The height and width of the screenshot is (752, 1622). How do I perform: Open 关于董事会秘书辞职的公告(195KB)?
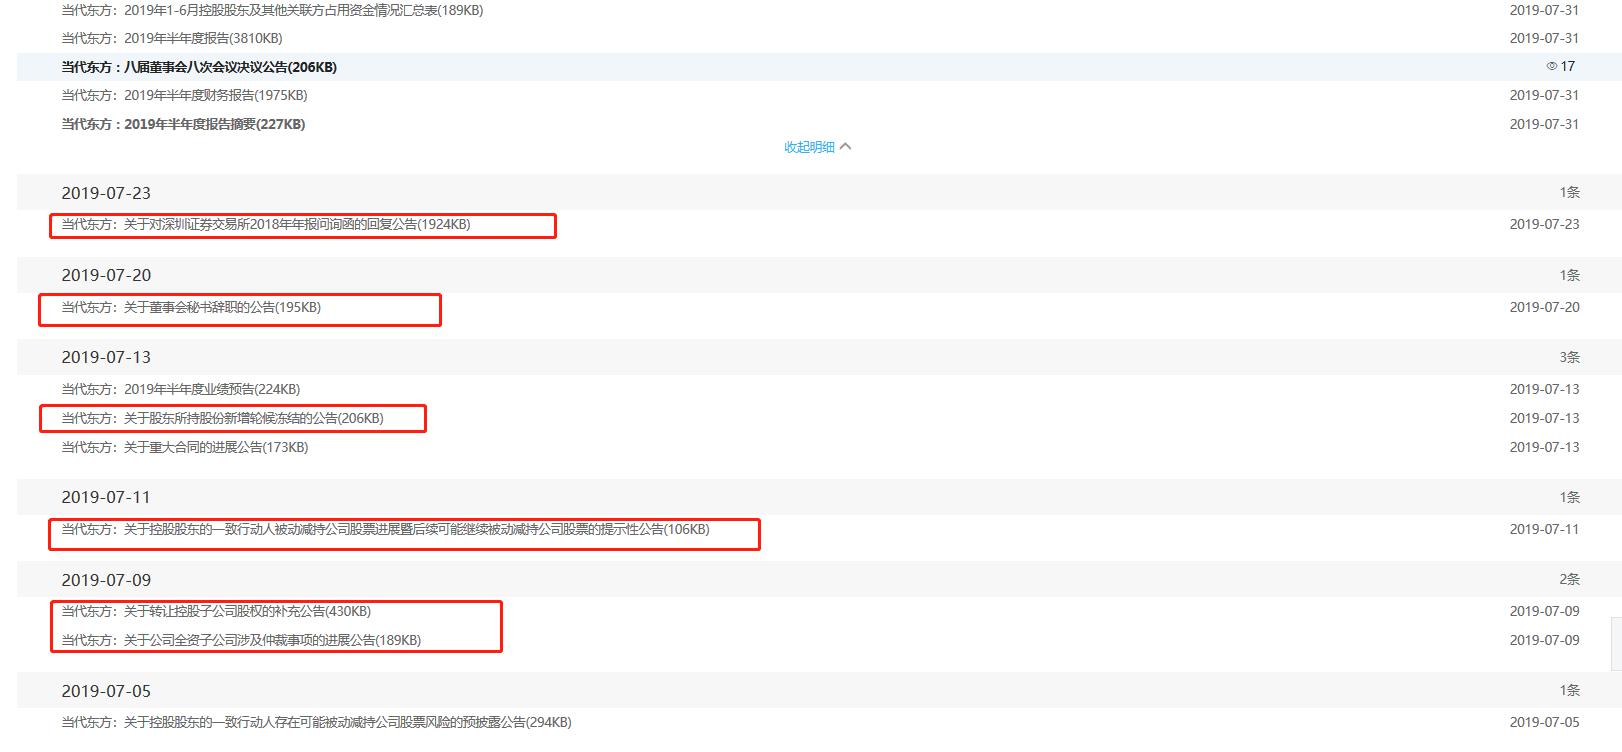click(191, 307)
